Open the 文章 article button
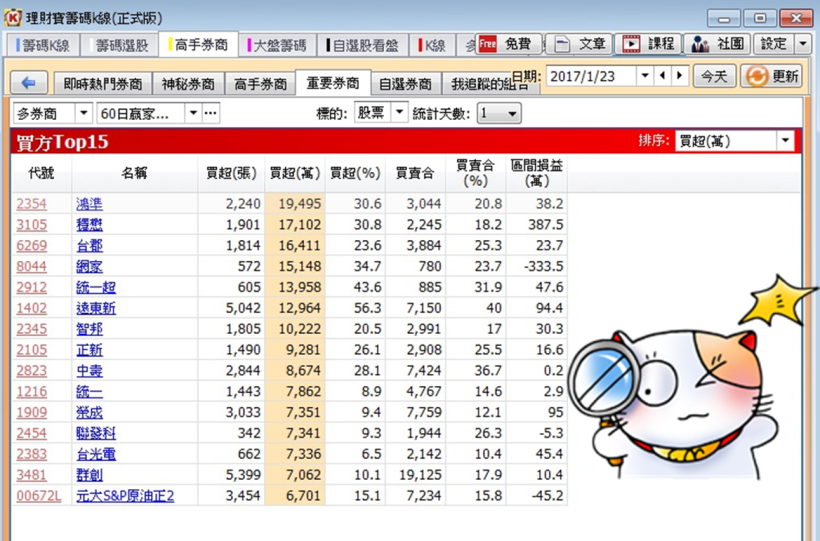 click(x=579, y=44)
